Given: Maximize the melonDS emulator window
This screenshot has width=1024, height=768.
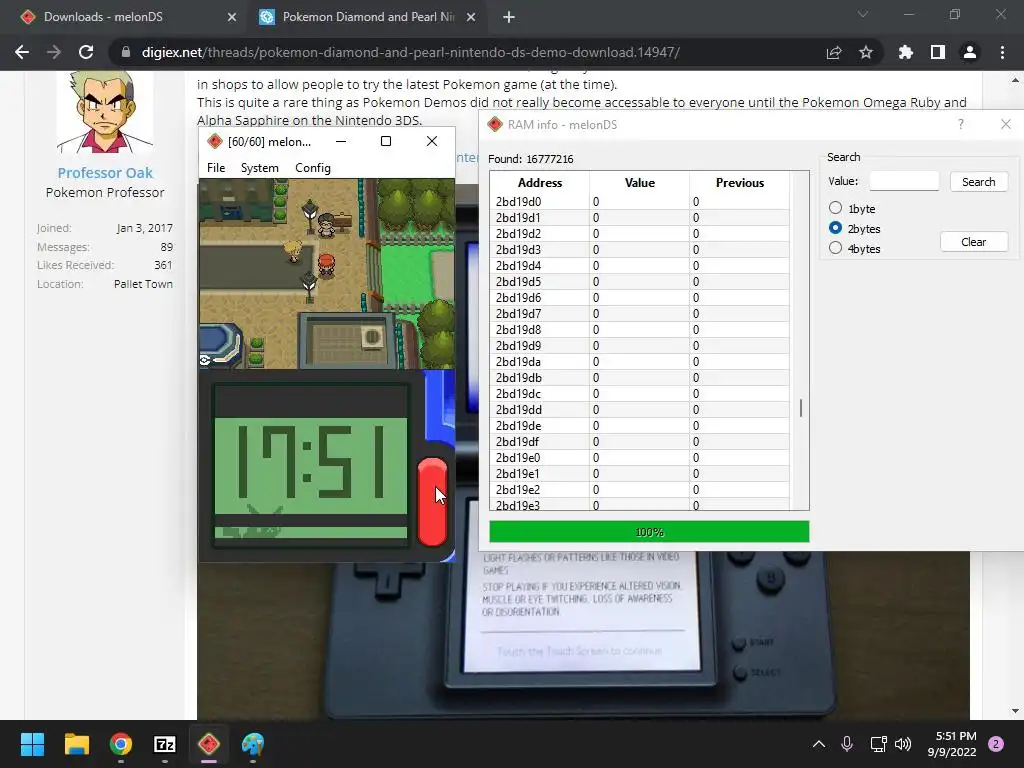Looking at the screenshot, I should (386, 141).
